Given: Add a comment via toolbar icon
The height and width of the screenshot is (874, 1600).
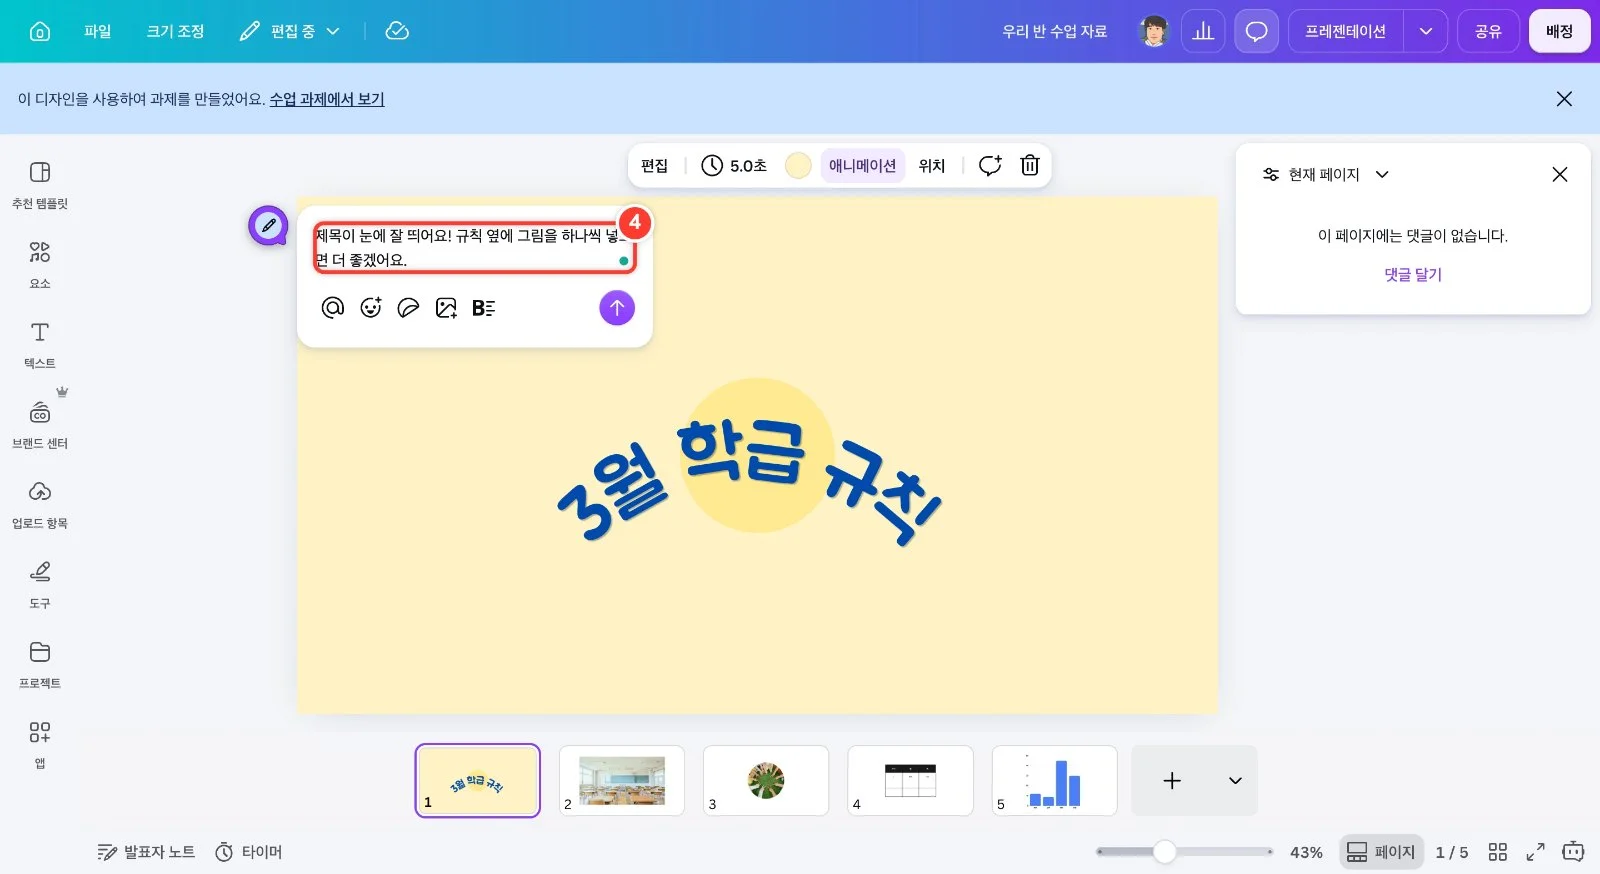Looking at the screenshot, I should coord(990,166).
